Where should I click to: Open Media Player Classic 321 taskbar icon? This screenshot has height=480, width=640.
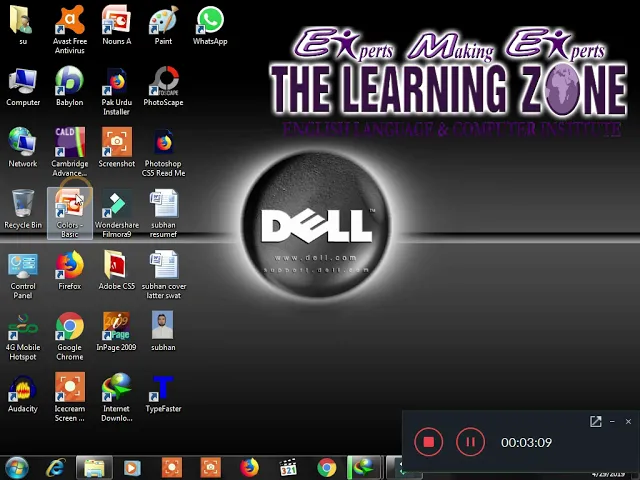(288, 468)
